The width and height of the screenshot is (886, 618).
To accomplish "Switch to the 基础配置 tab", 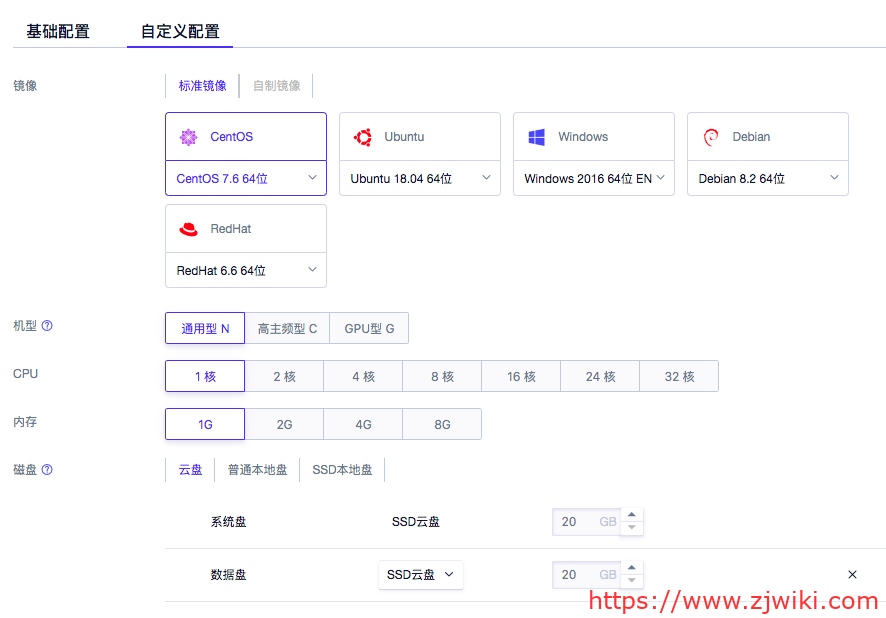I will point(57,31).
